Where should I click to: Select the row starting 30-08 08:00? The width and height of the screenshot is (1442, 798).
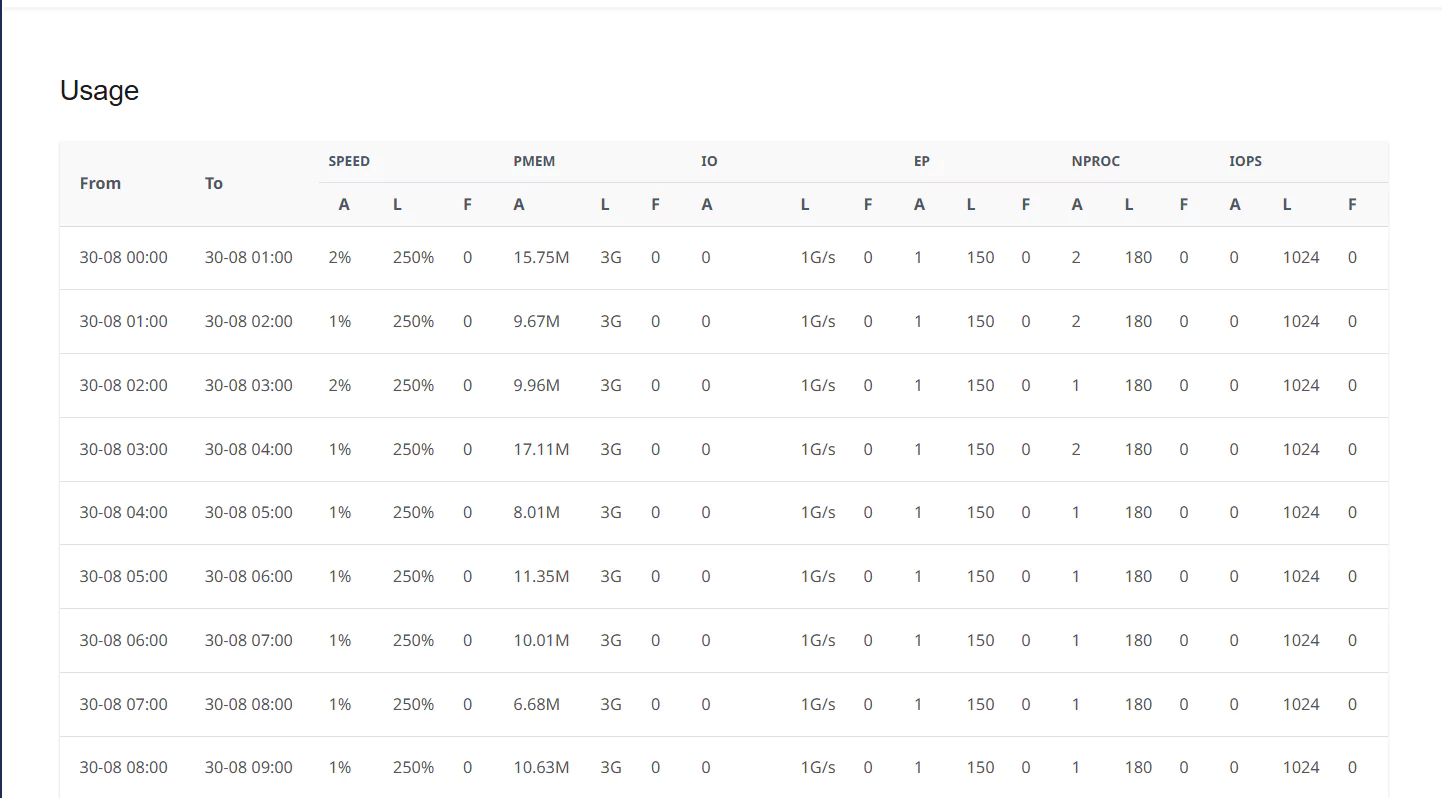coord(724,767)
